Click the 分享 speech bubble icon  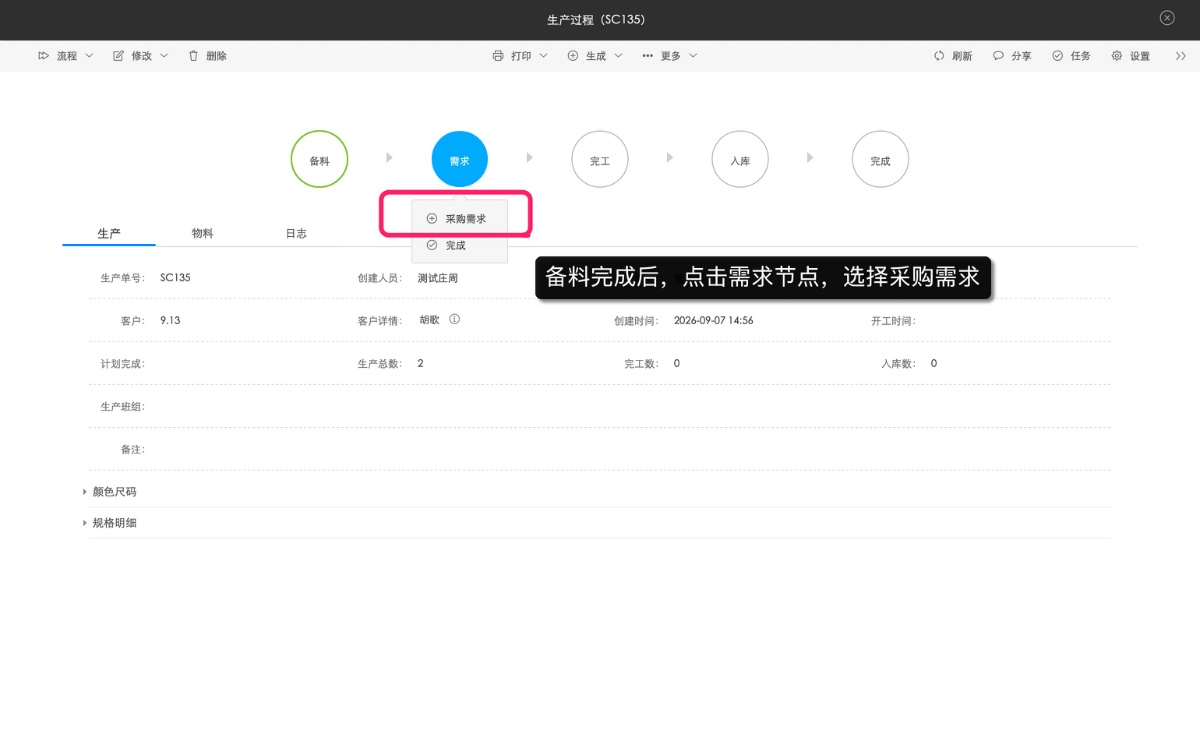pyautogui.click(x=998, y=56)
